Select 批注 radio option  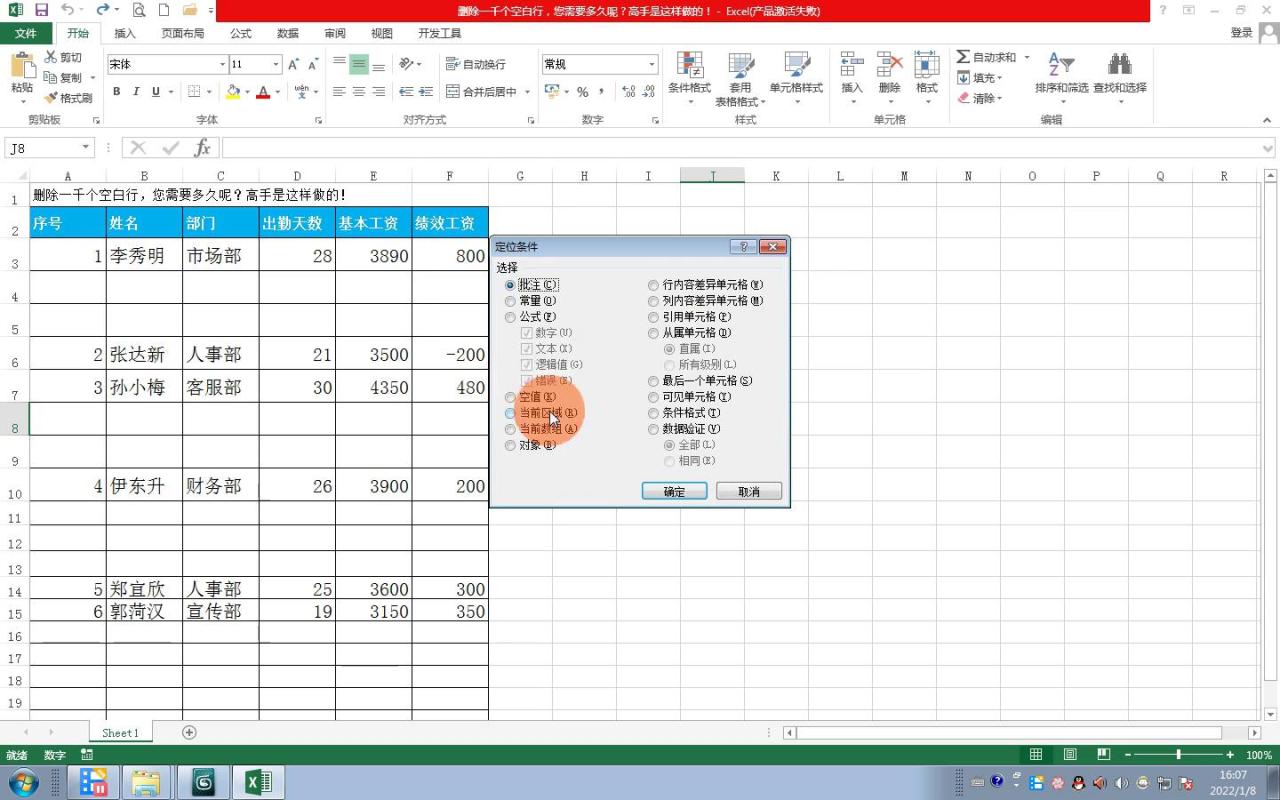(x=510, y=285)
